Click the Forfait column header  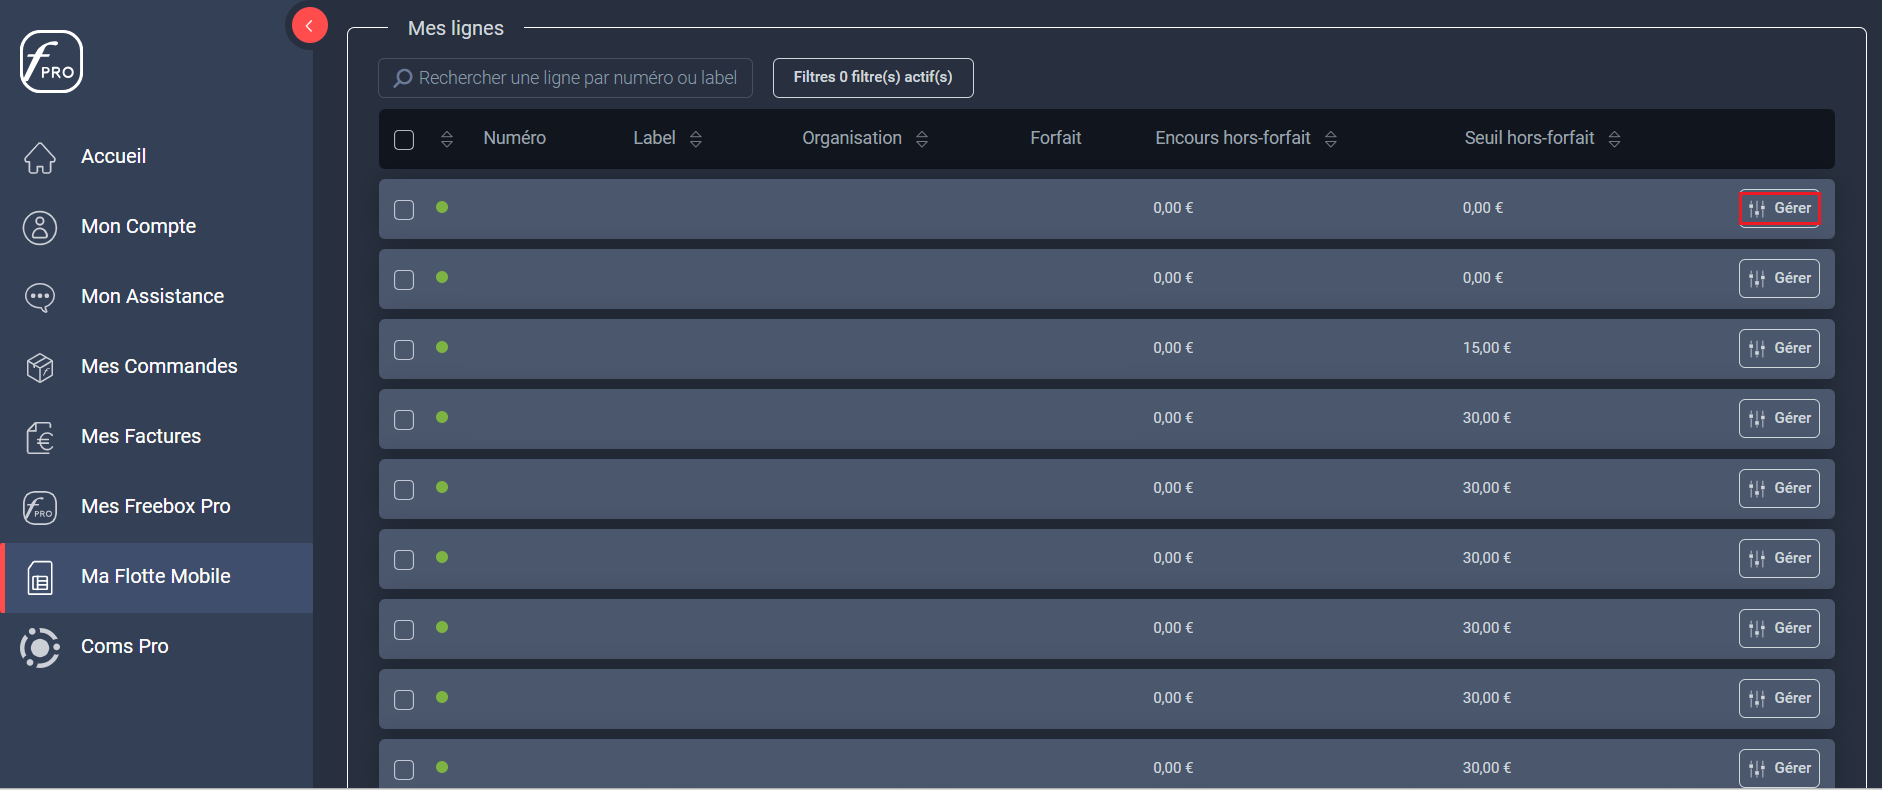pos(1056,138)
